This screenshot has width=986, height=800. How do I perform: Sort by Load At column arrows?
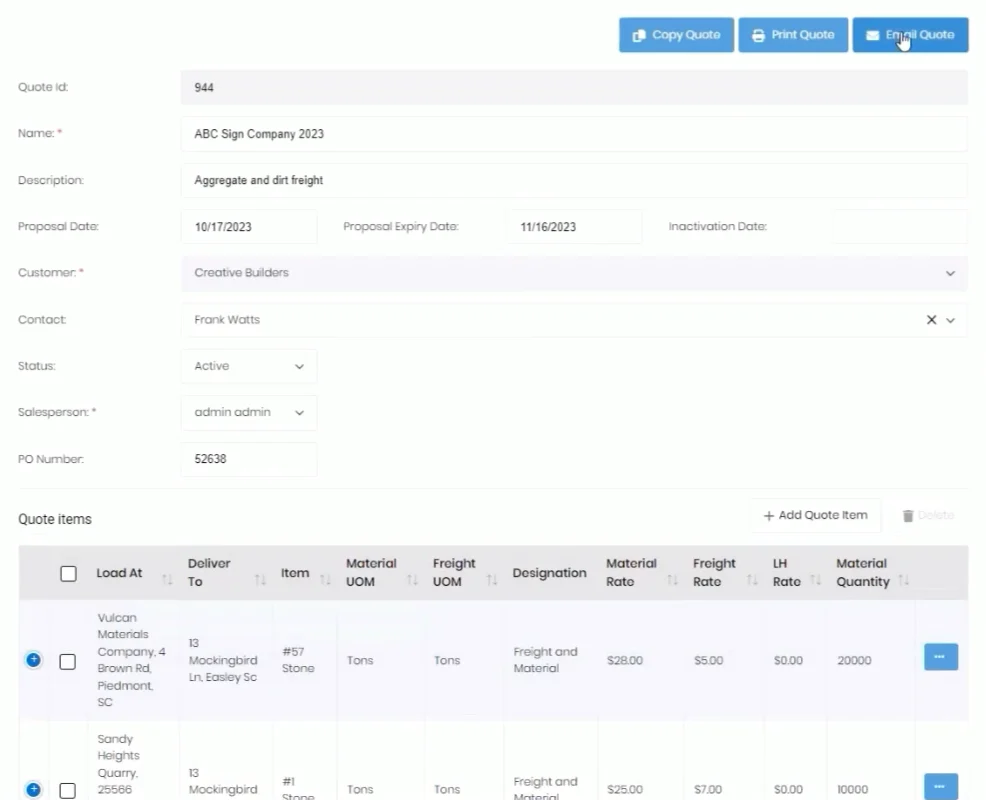click(167, 580)
